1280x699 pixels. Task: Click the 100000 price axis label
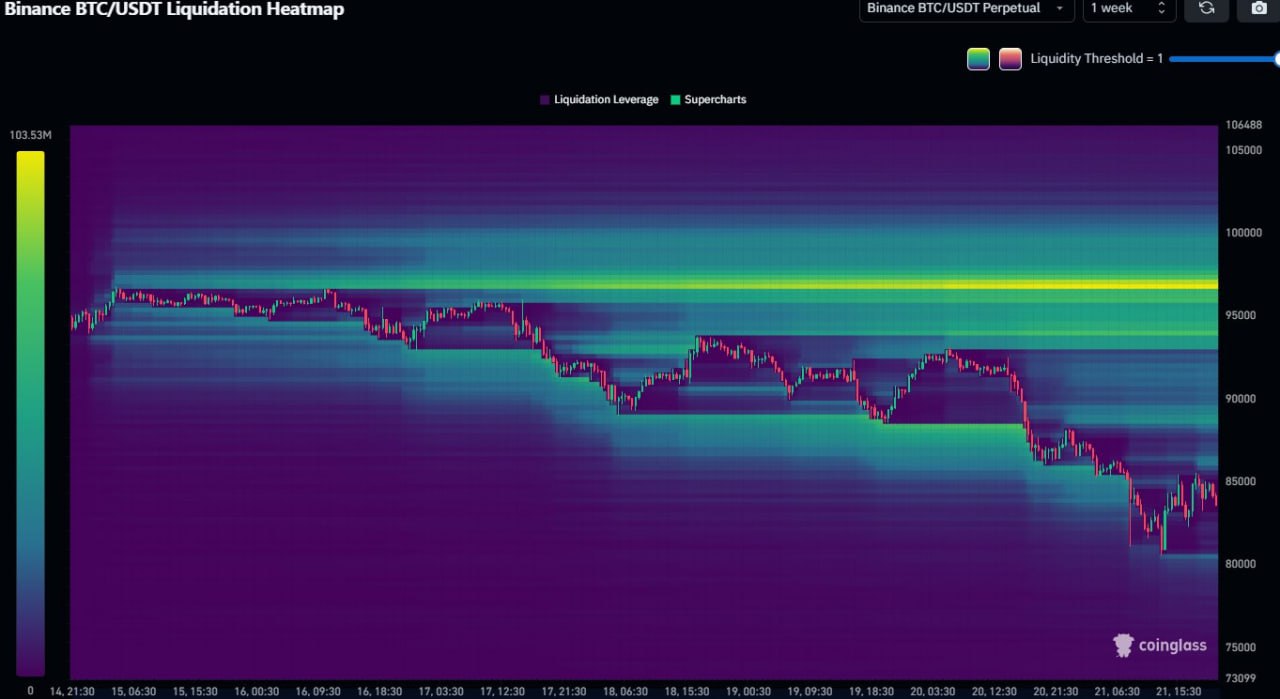pyautogui.click(x=1243, y=233)
